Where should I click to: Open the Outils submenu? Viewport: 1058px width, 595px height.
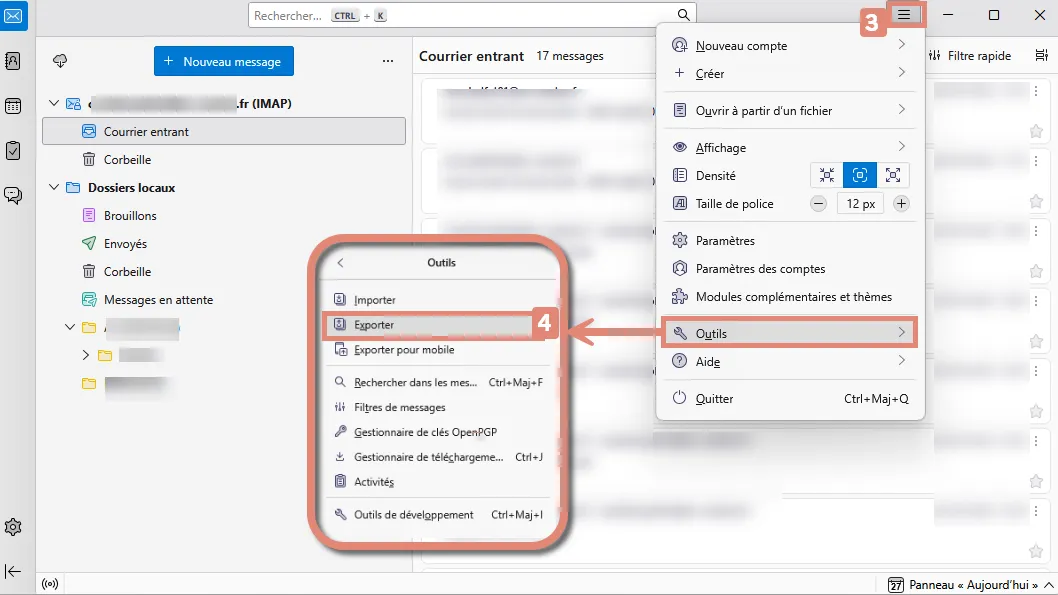tap(790, 333)
